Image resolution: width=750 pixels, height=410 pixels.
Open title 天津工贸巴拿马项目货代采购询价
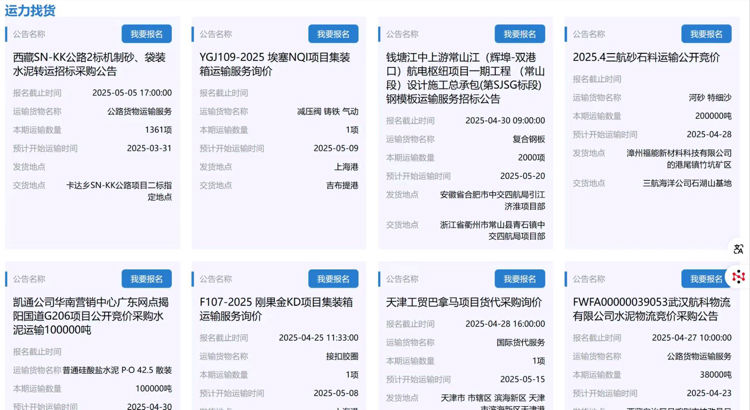(x=463, y=302)
